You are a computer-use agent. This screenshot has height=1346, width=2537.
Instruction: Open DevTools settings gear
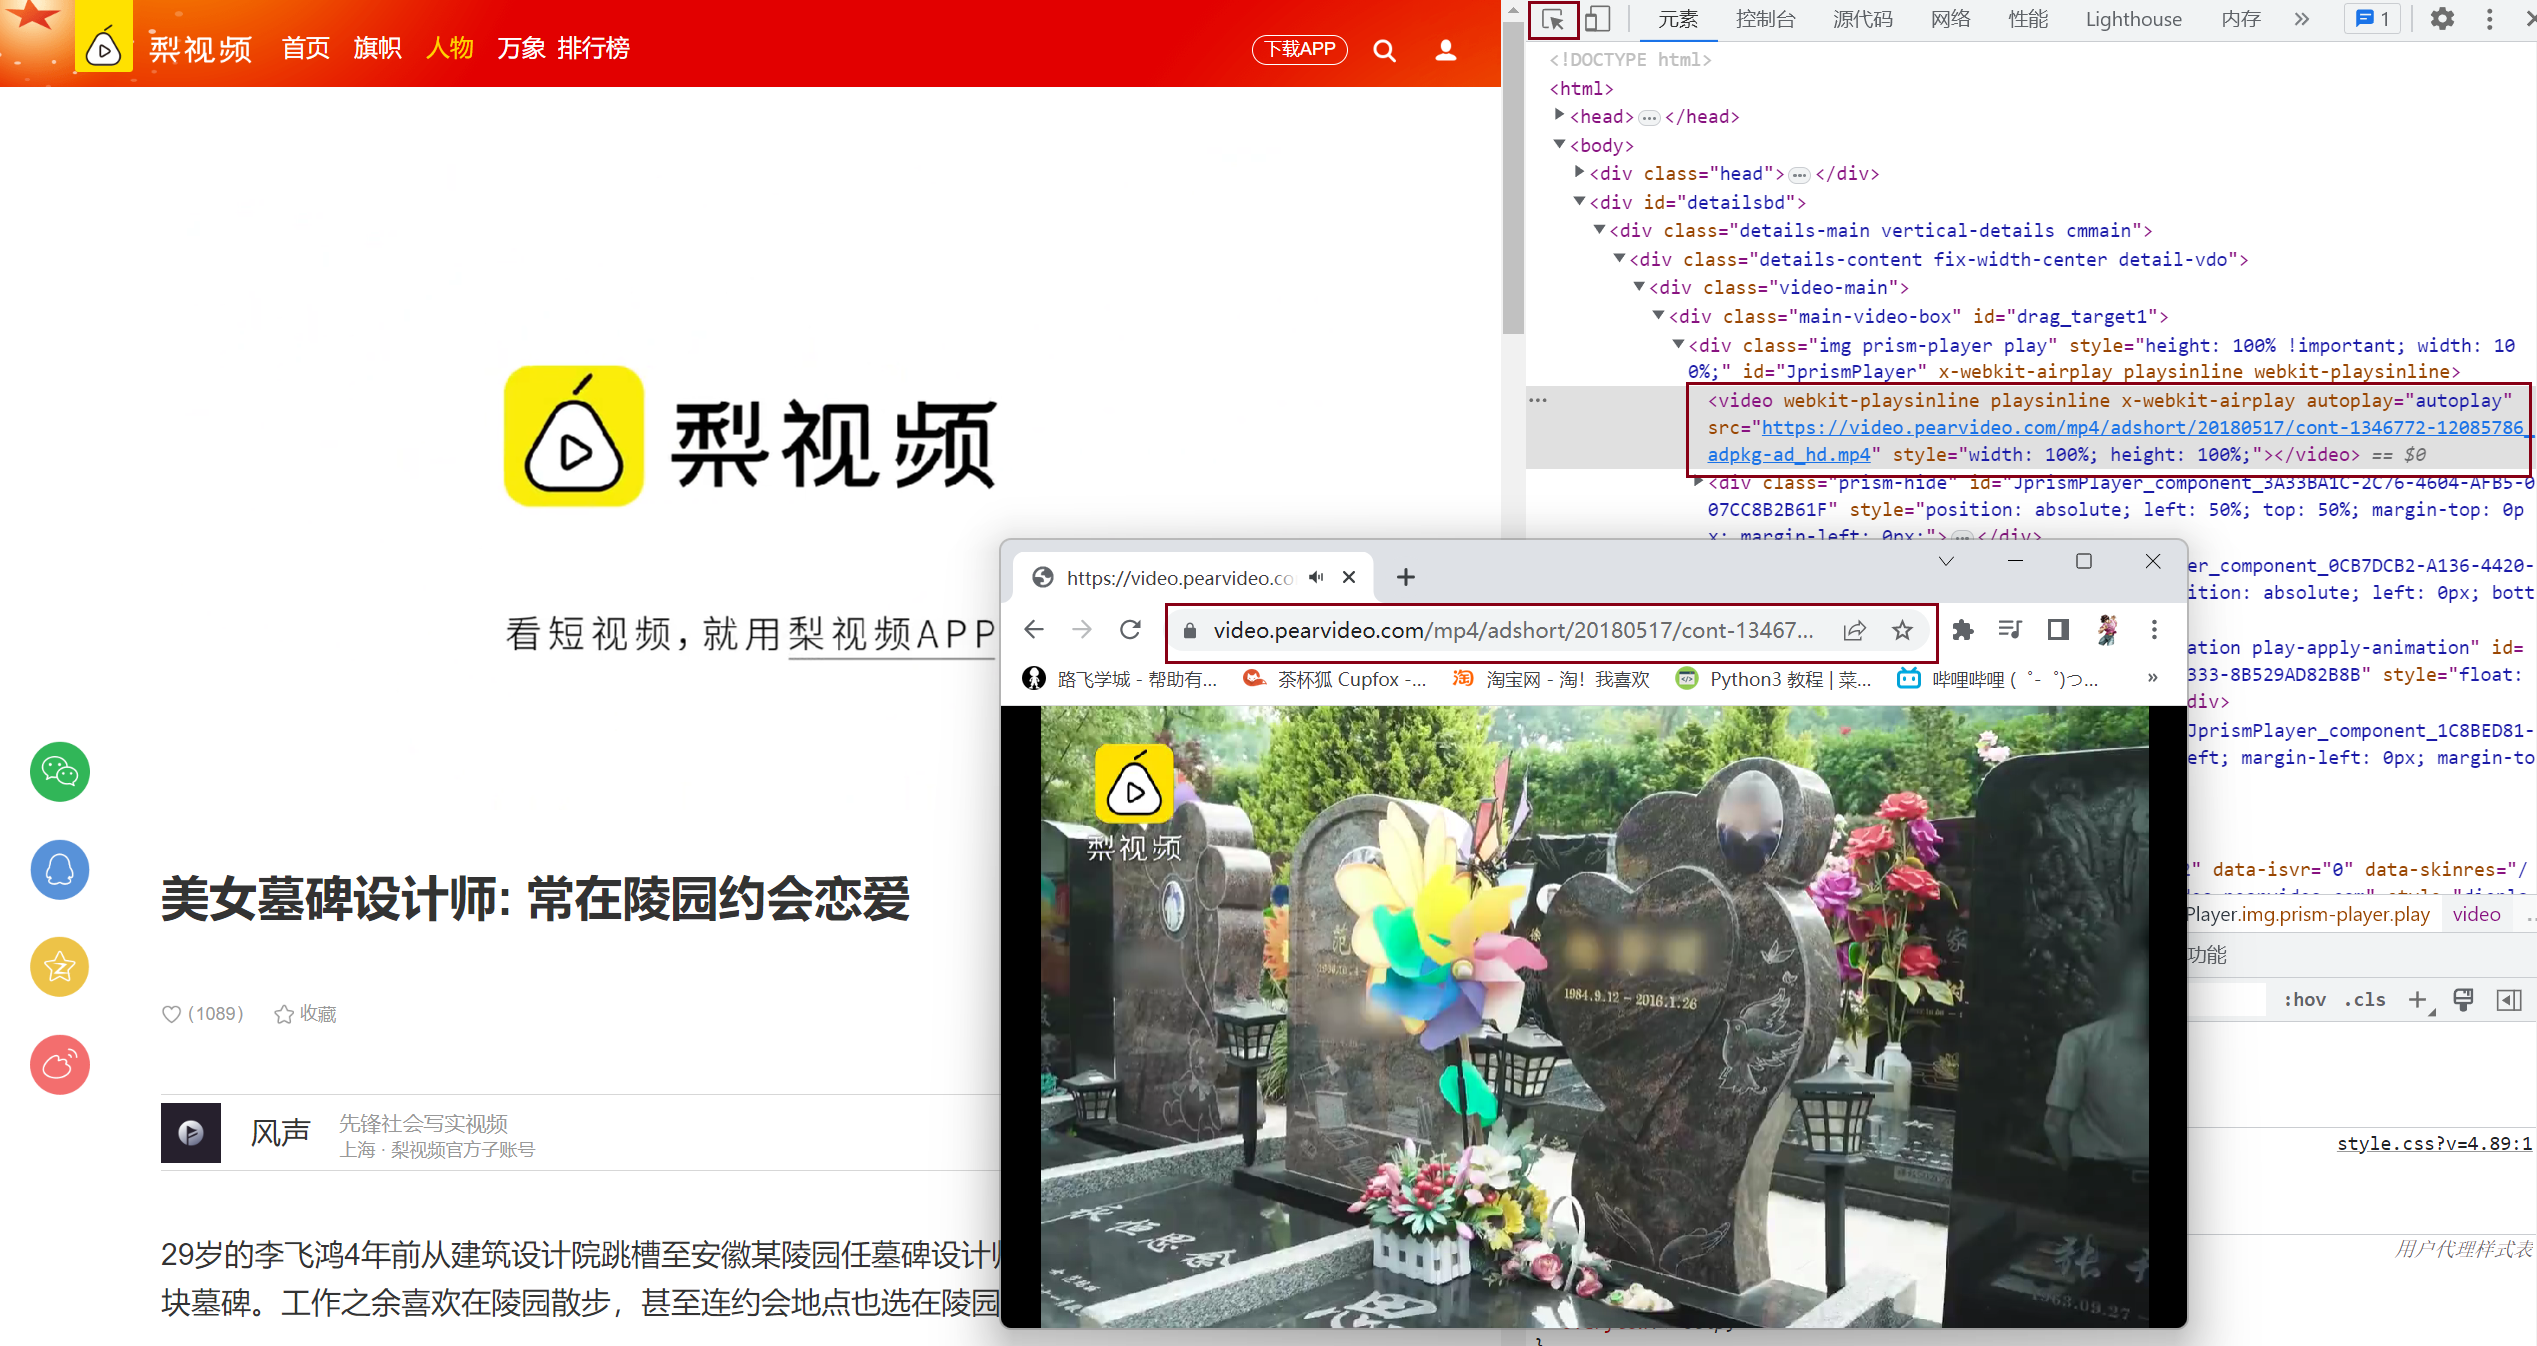tap(2442, 19)
